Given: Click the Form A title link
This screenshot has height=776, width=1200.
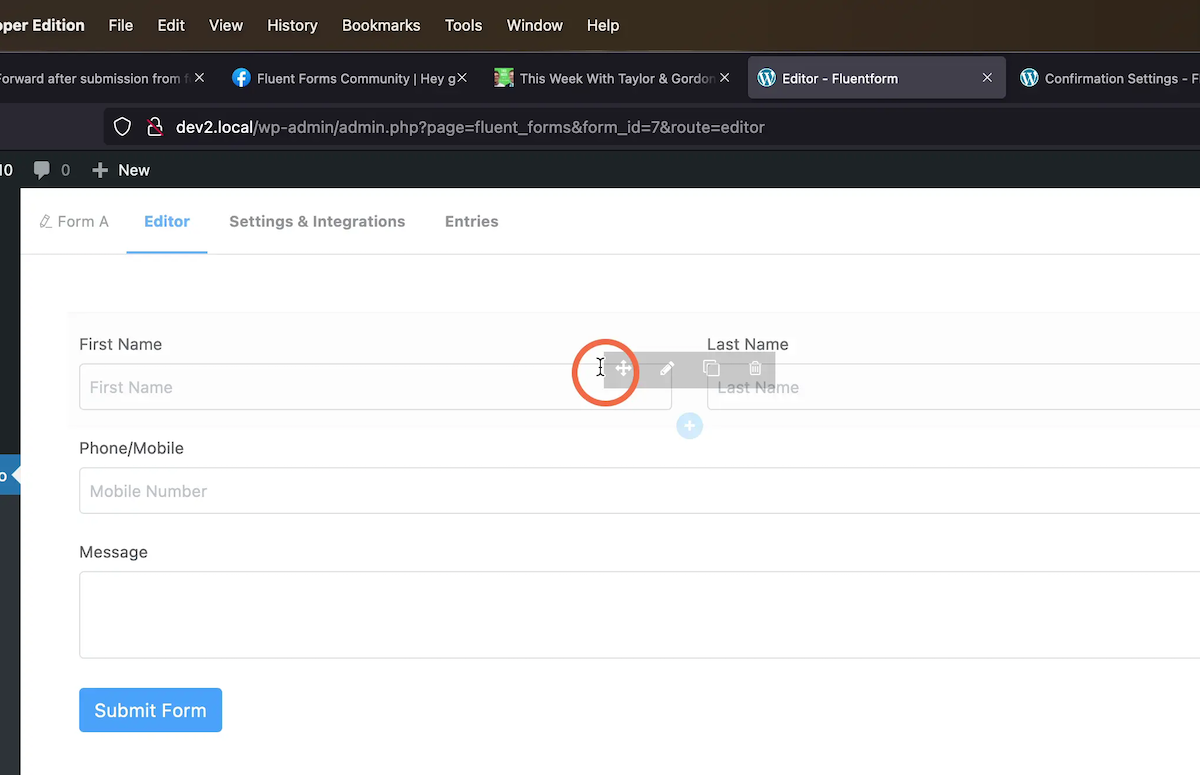Looking at the screenshot, I should click(x=82, y=221).
